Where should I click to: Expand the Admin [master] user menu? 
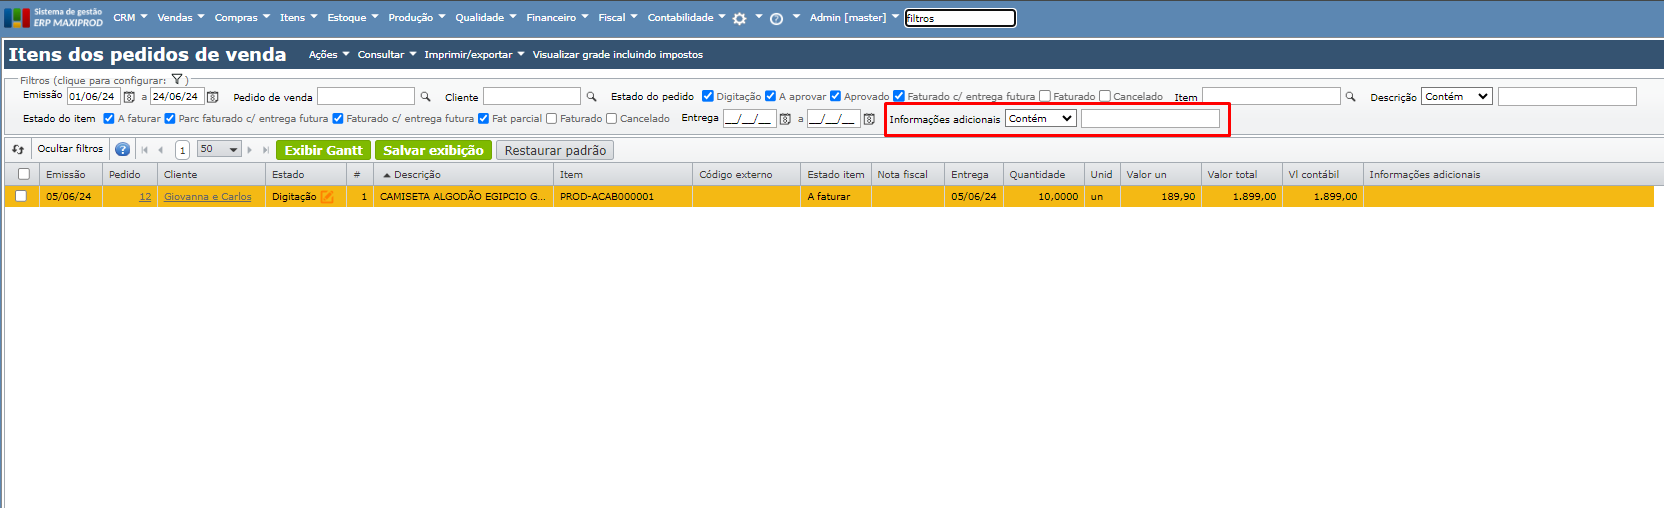coord(854,18)
